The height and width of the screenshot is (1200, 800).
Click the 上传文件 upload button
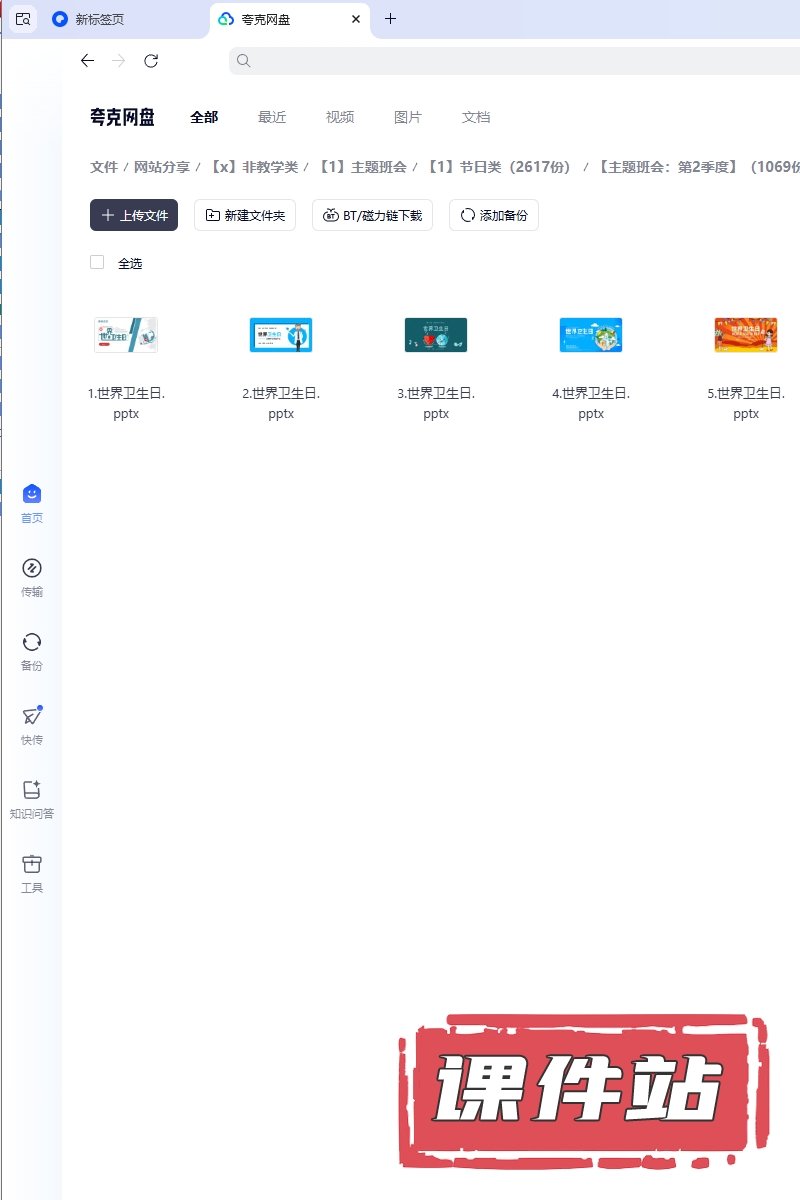[134, 215]
